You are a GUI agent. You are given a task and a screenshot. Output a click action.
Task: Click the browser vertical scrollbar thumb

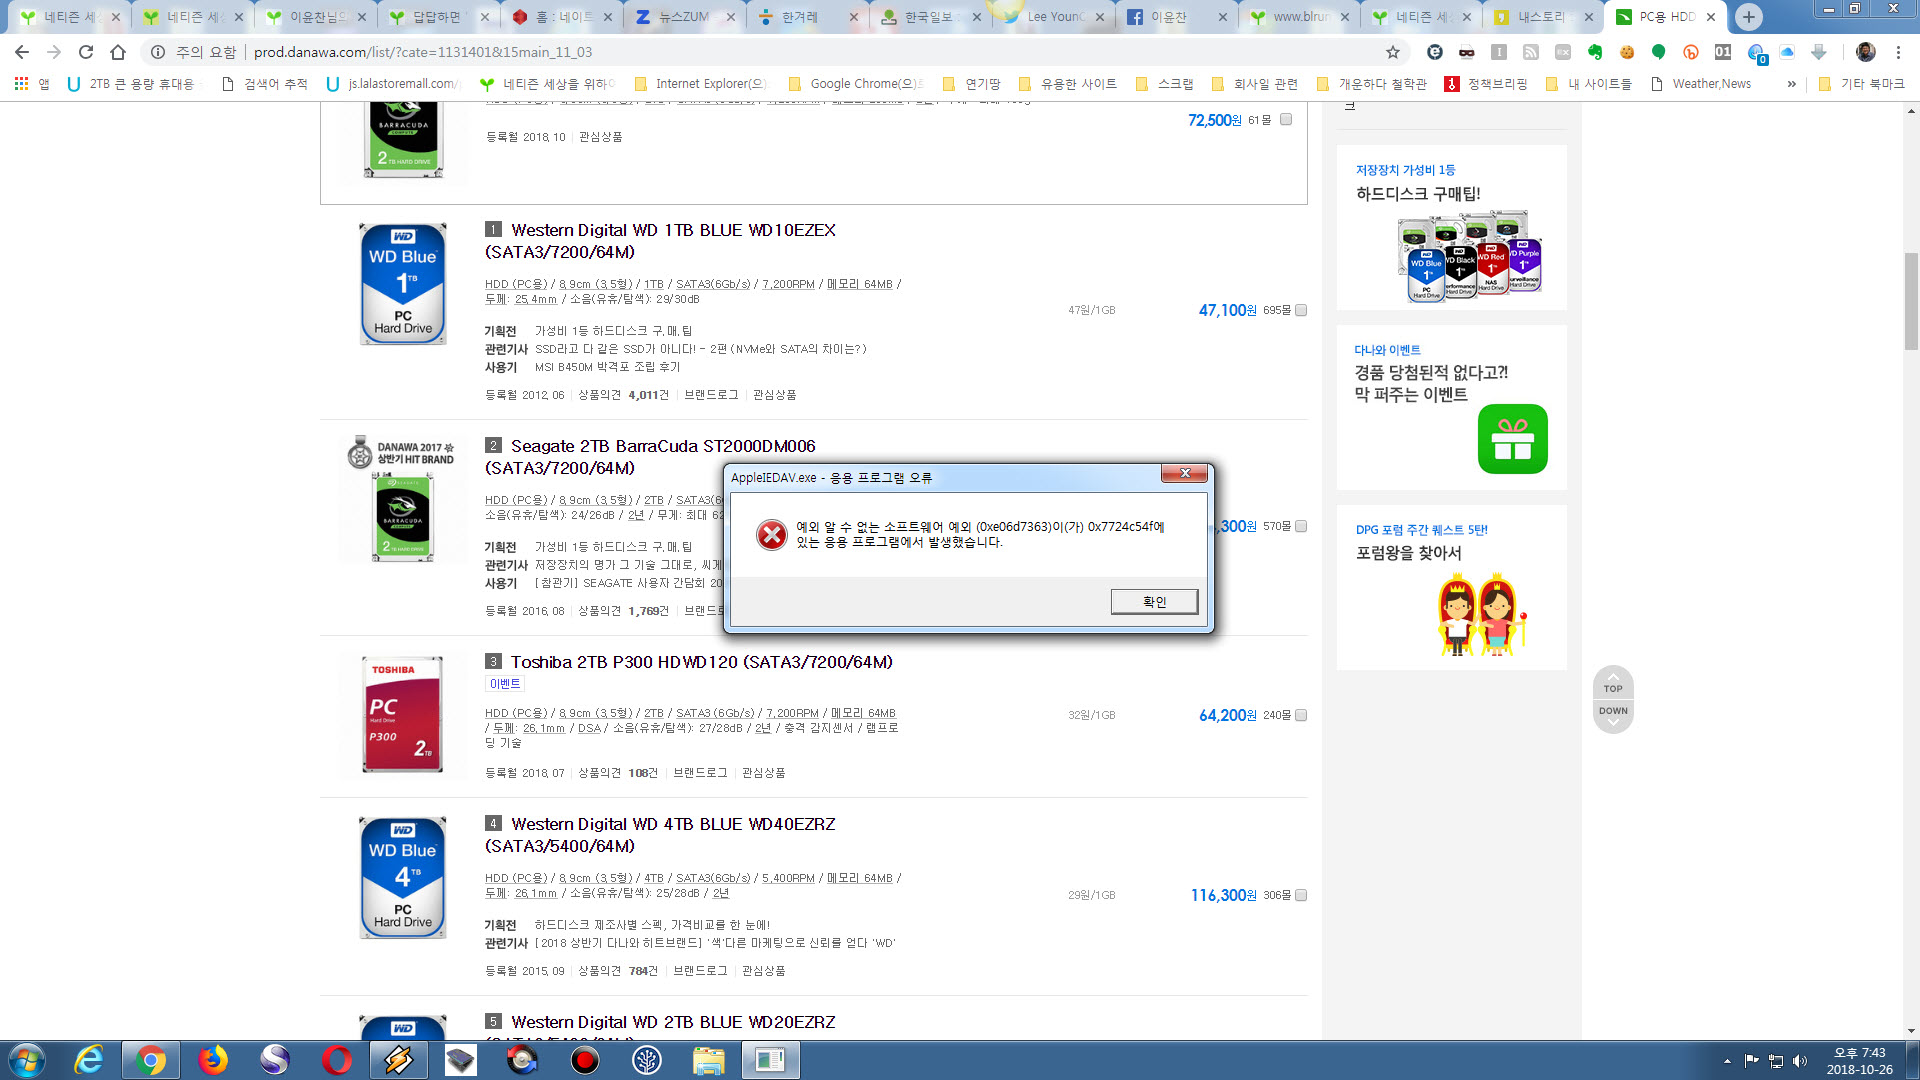[x=1911, y=301]
